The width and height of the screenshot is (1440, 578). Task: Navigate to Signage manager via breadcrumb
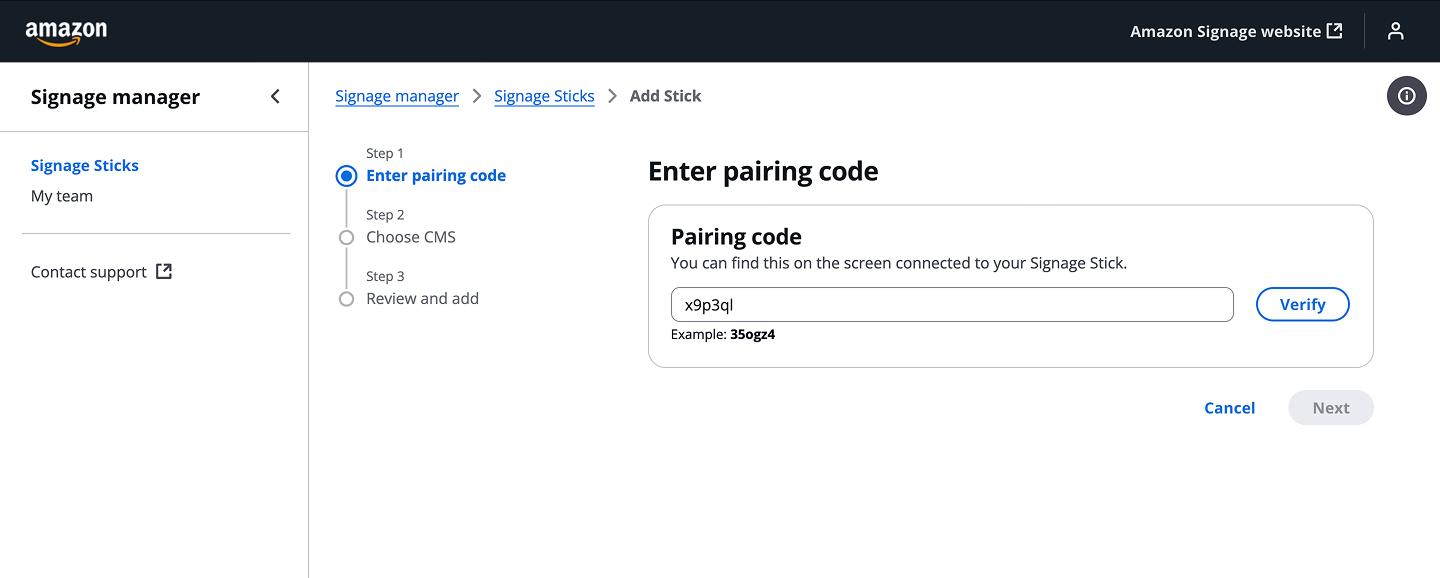[396, 95]
